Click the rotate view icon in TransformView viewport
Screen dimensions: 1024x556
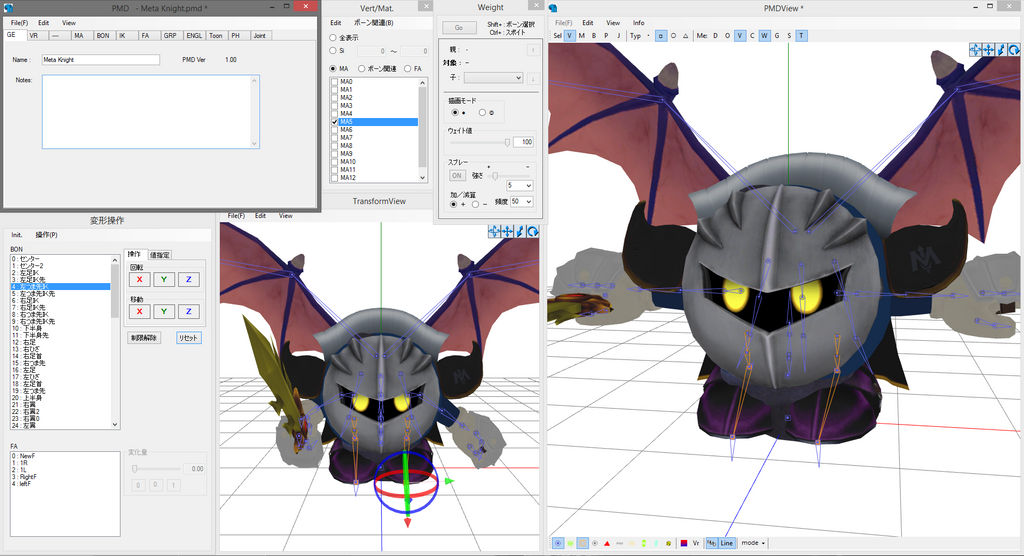(533, 231)
